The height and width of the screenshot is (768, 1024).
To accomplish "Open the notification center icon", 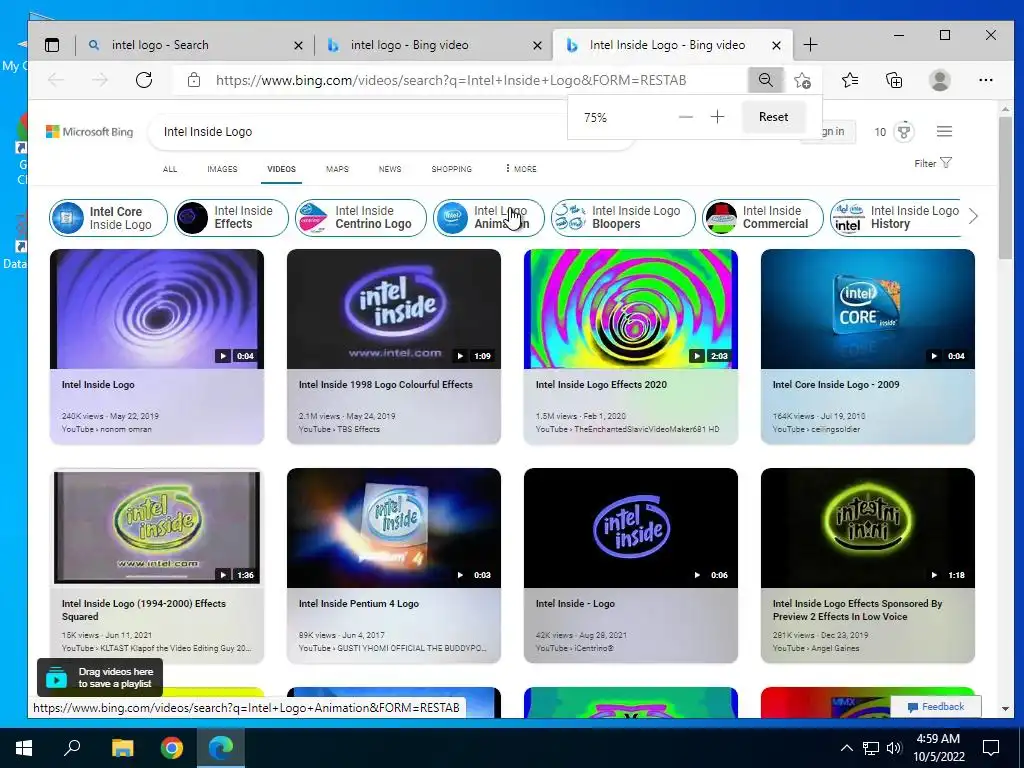I will (x=991, y=748).
